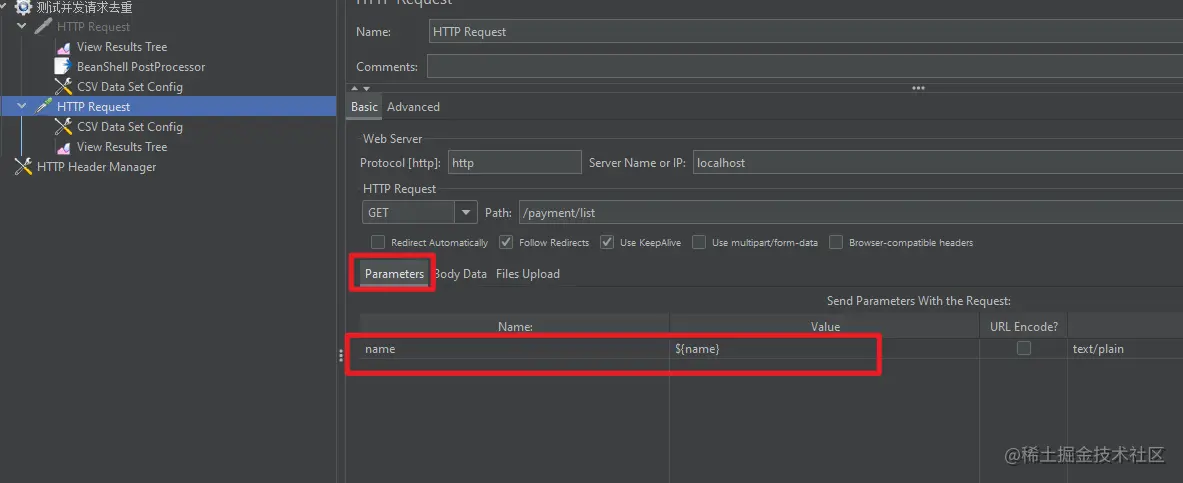Click the BeanShell PostProcessor icon
This screenshot has width=1183, height=483.
(x=63, y=66)
